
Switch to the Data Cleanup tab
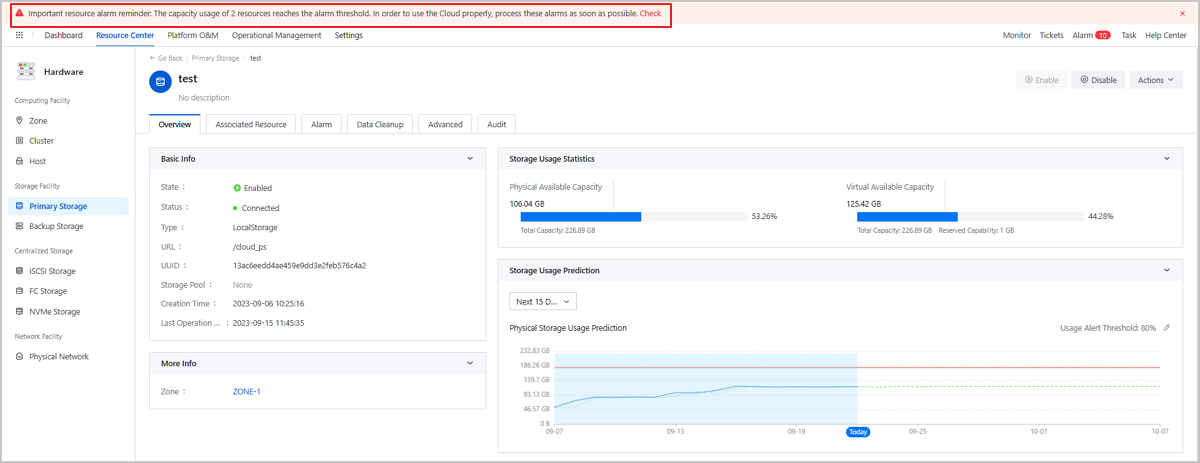coord(379,124)
